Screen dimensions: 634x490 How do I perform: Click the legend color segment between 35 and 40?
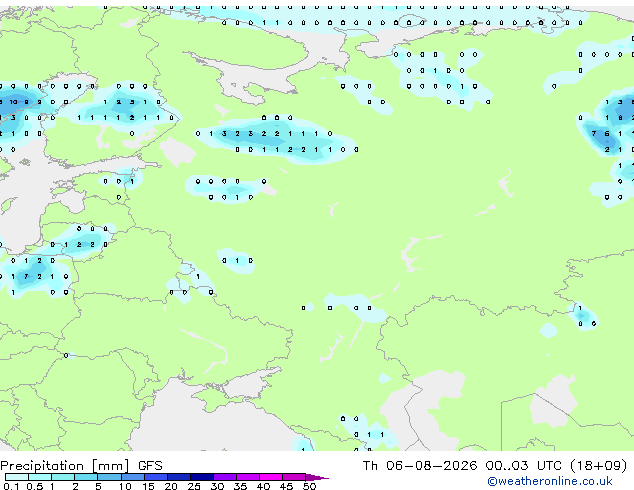pyautogui.click(x=248, y=477)
